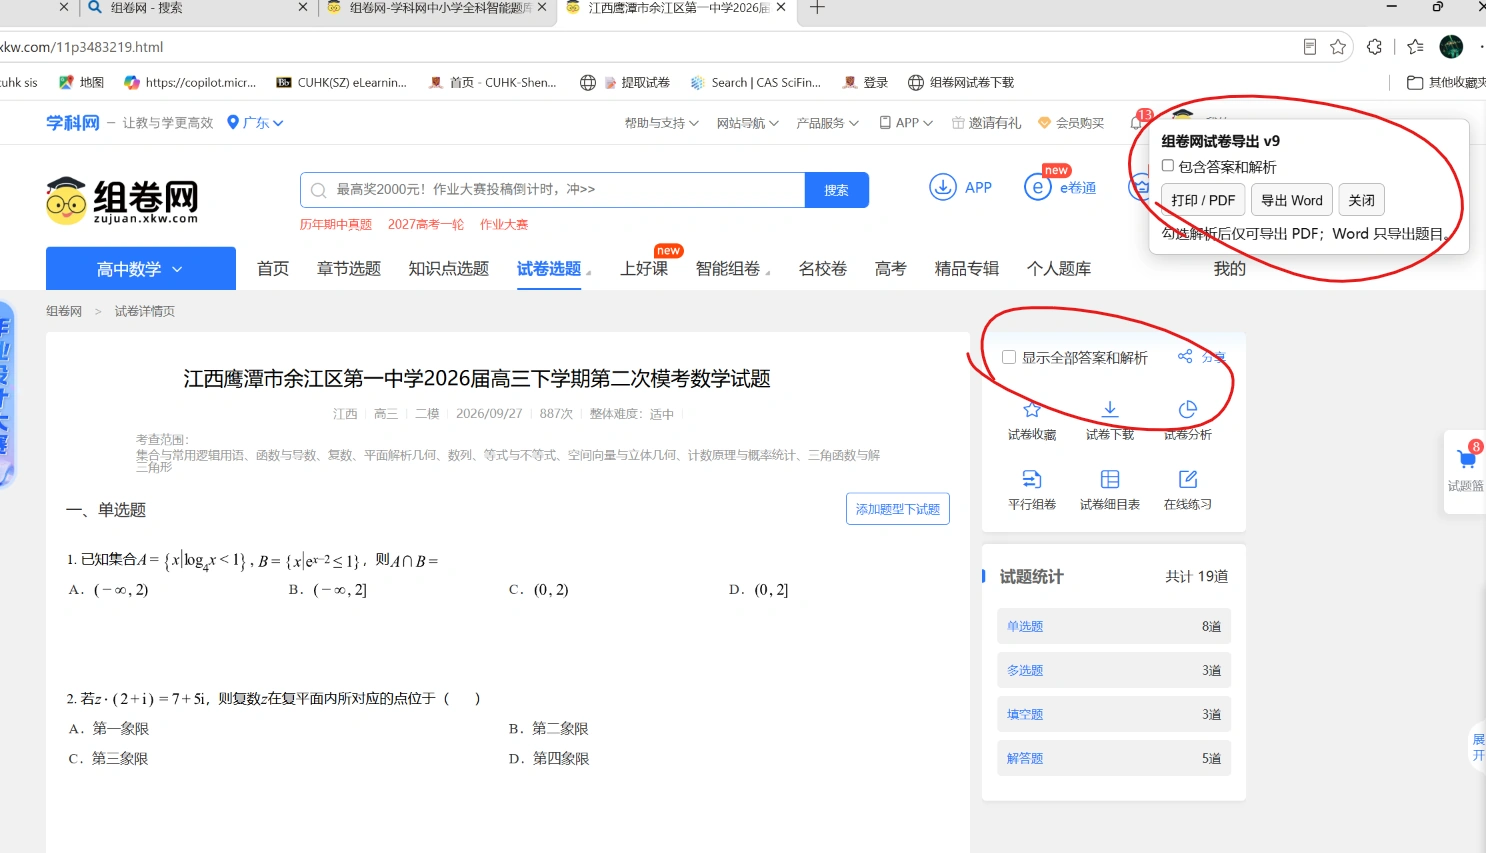
Task: Switch to the 知识点选题 tab
Action: pos(449,269)
